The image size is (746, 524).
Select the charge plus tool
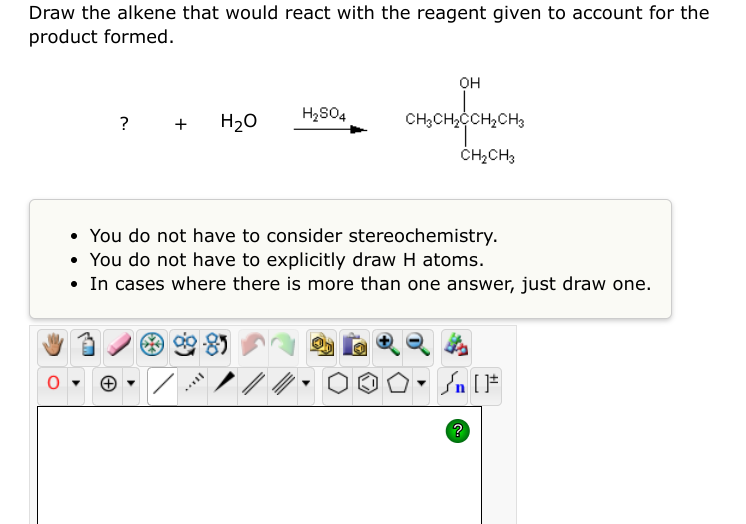[108, 383]
